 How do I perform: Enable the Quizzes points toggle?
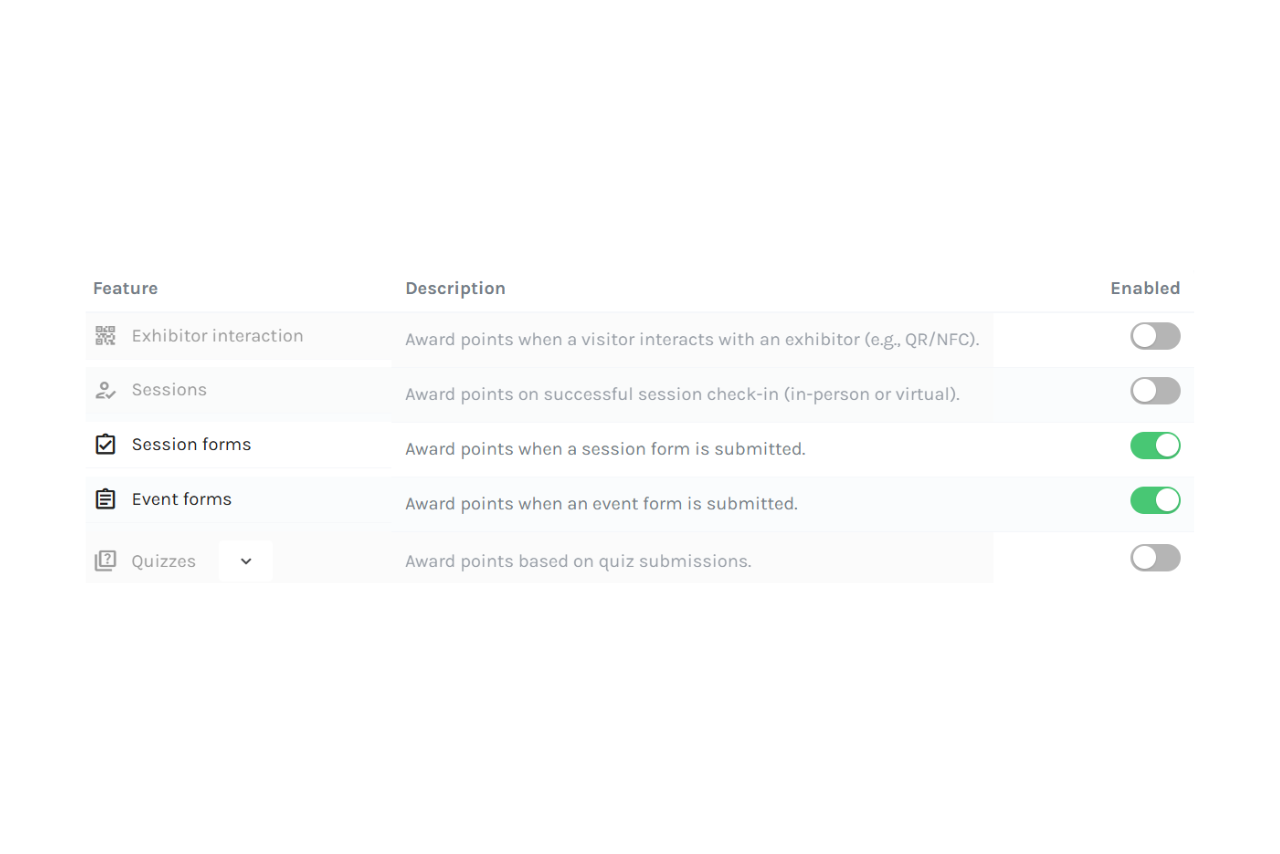pyautogui.click(x=1155, y=558)
